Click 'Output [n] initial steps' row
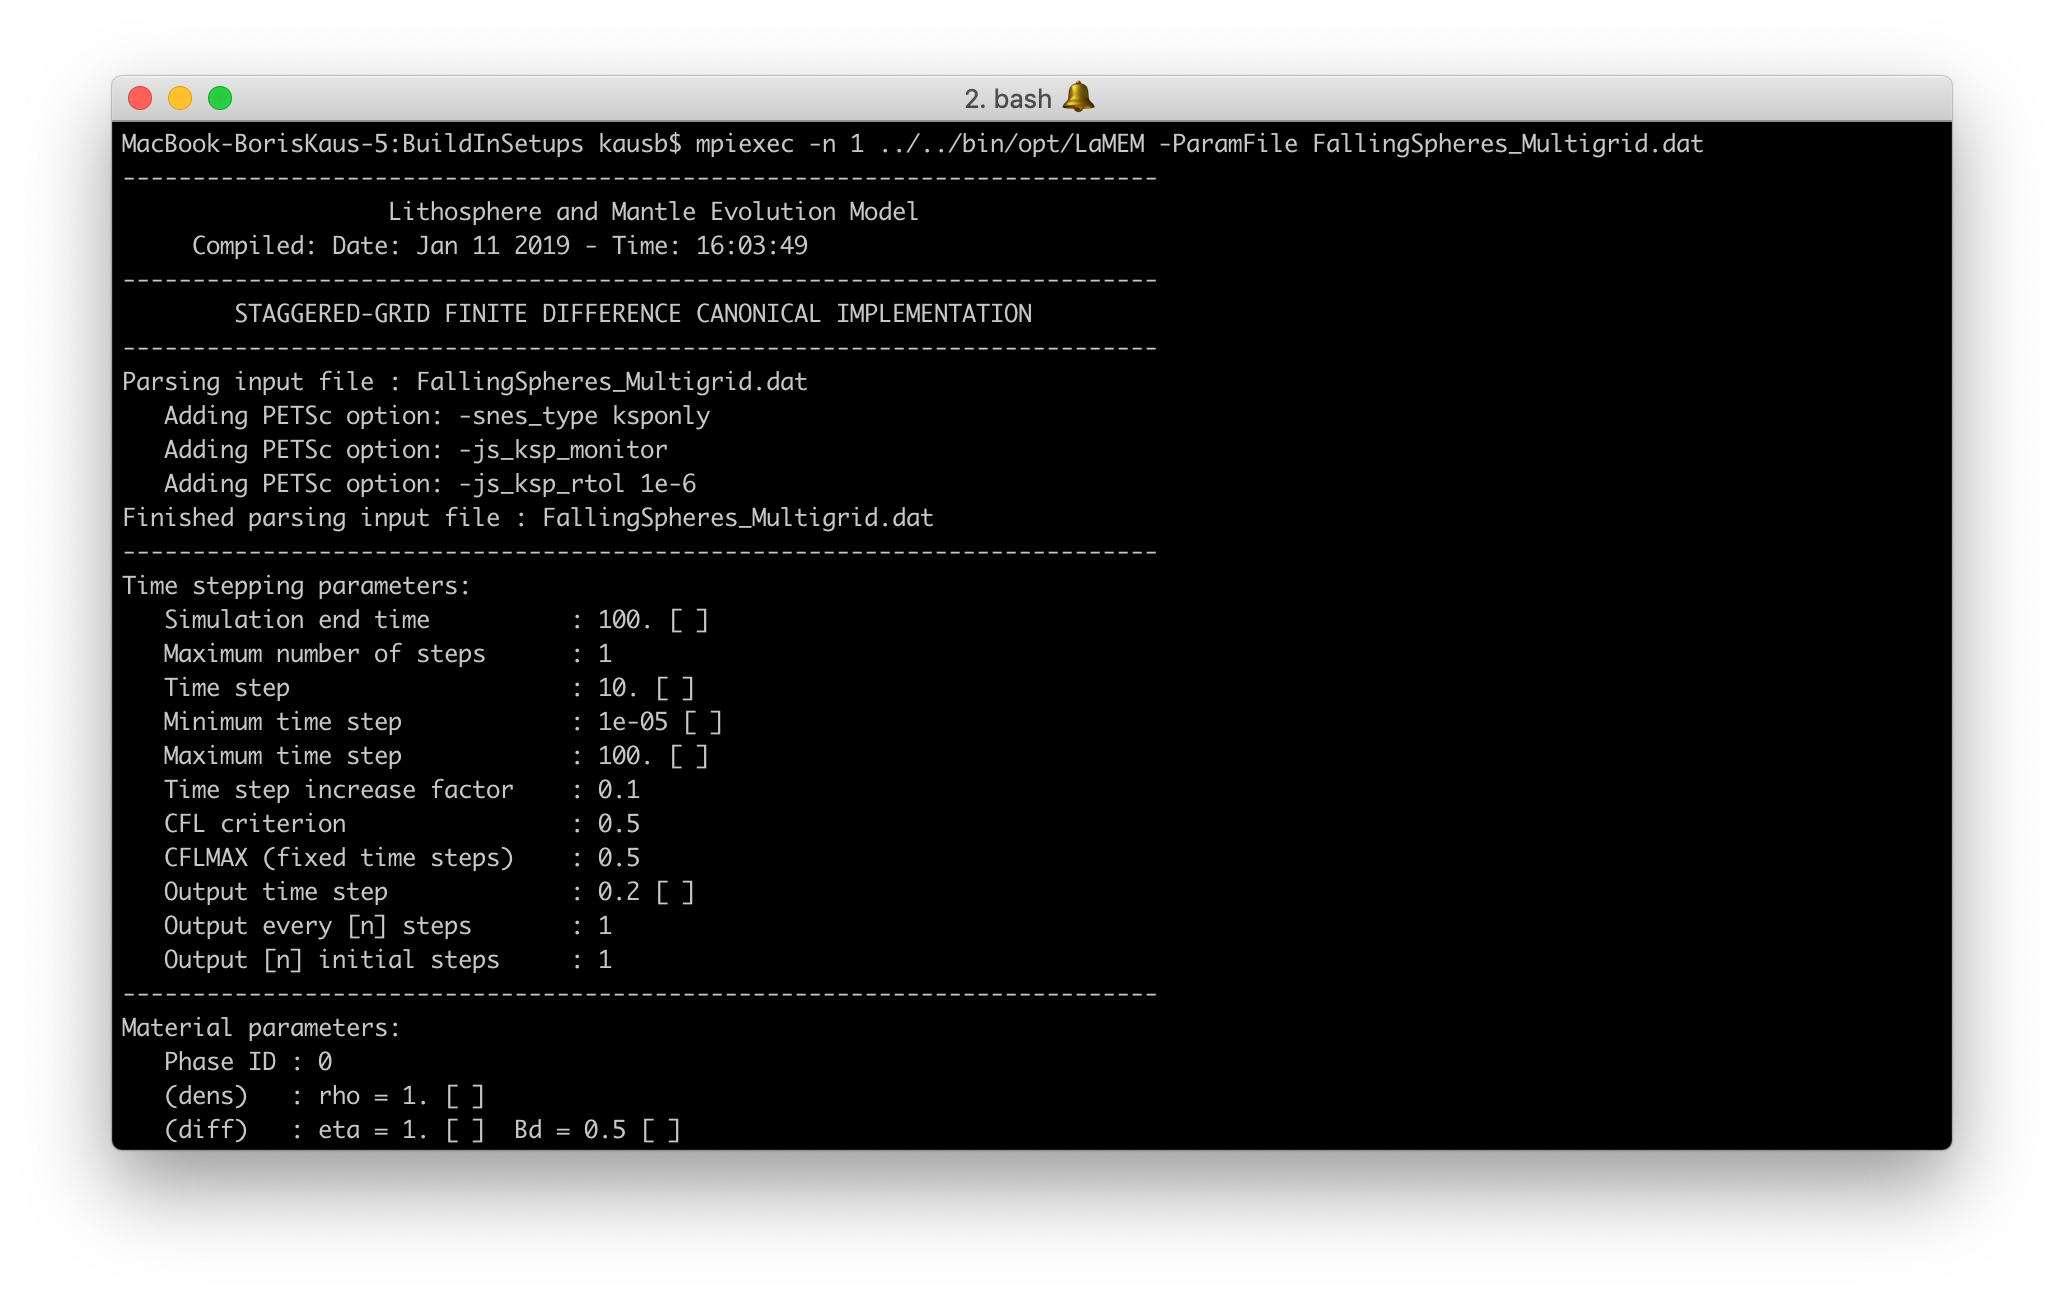The image size is (2064, 1298). point(388,960)
